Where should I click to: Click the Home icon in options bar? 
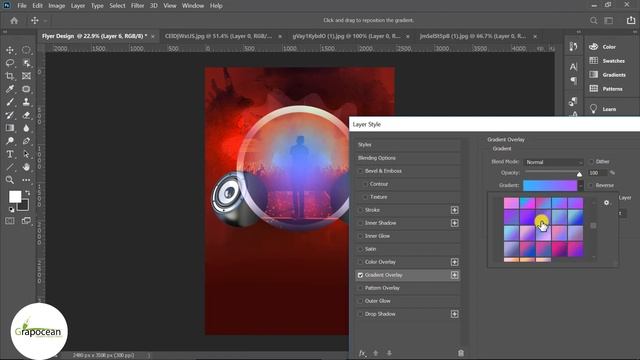coord(14,20)
